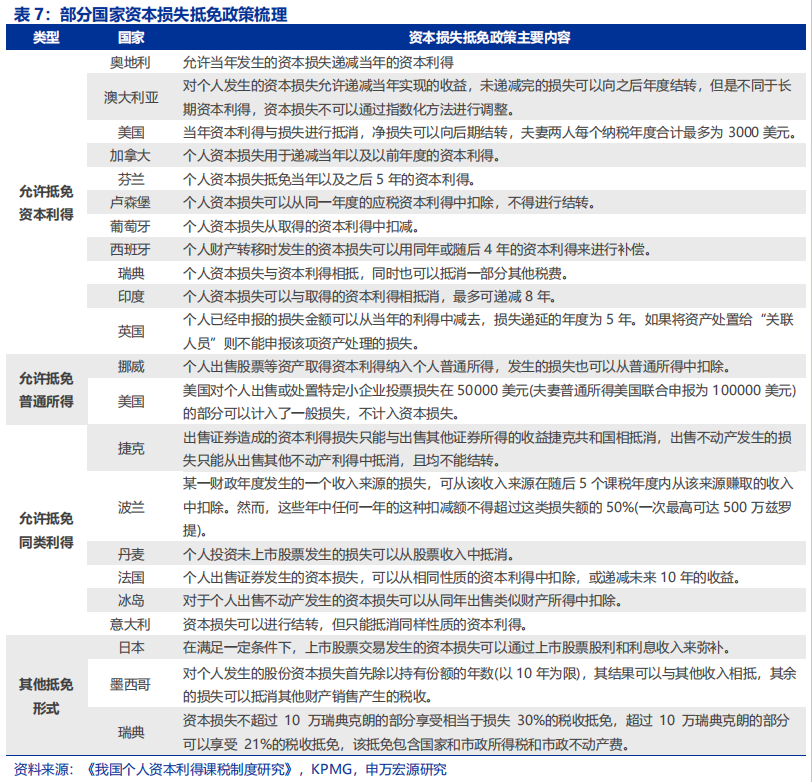This screenshot has height=782, width=812.
Task: Click the column header 国家
Action: [130, 37]
